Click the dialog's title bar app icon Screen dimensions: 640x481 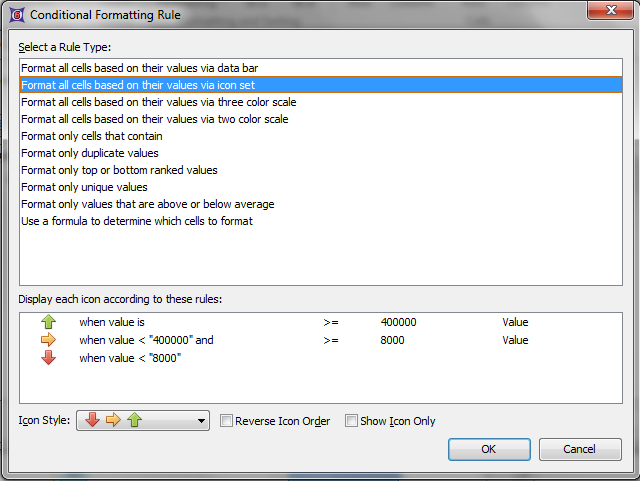(x=14, y=15)
